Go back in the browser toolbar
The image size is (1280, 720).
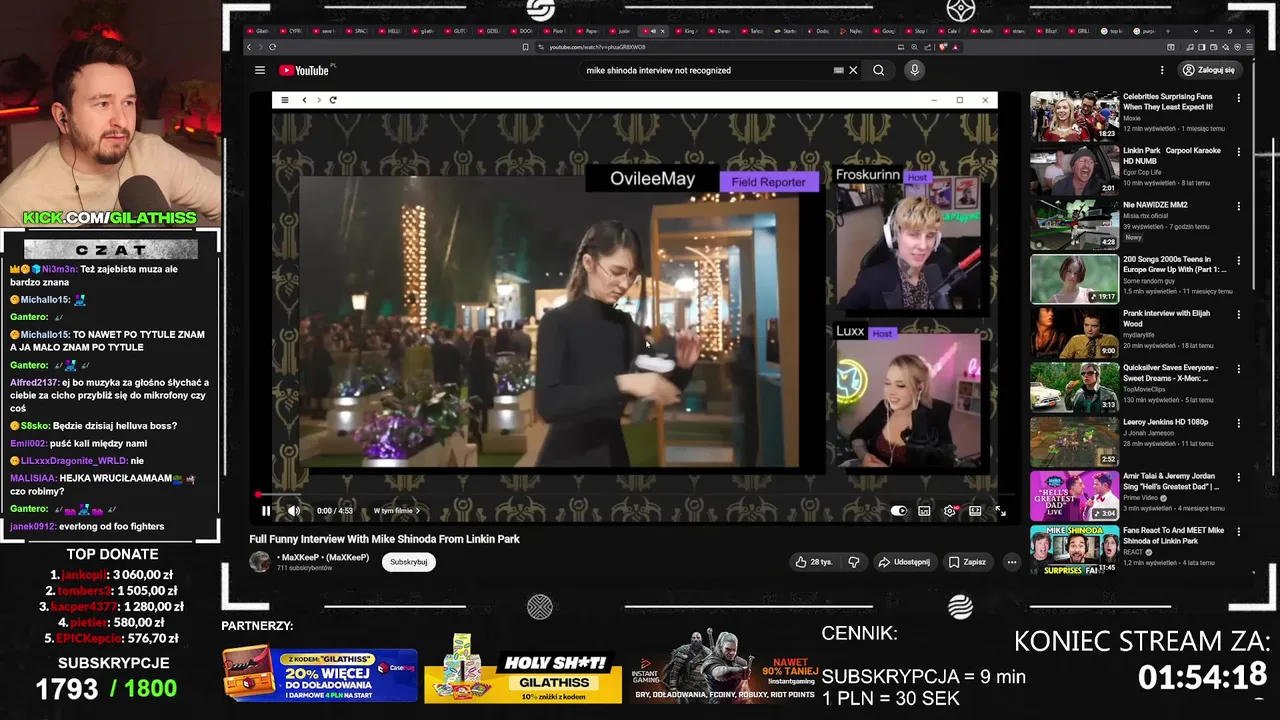[x=250, y=47]
